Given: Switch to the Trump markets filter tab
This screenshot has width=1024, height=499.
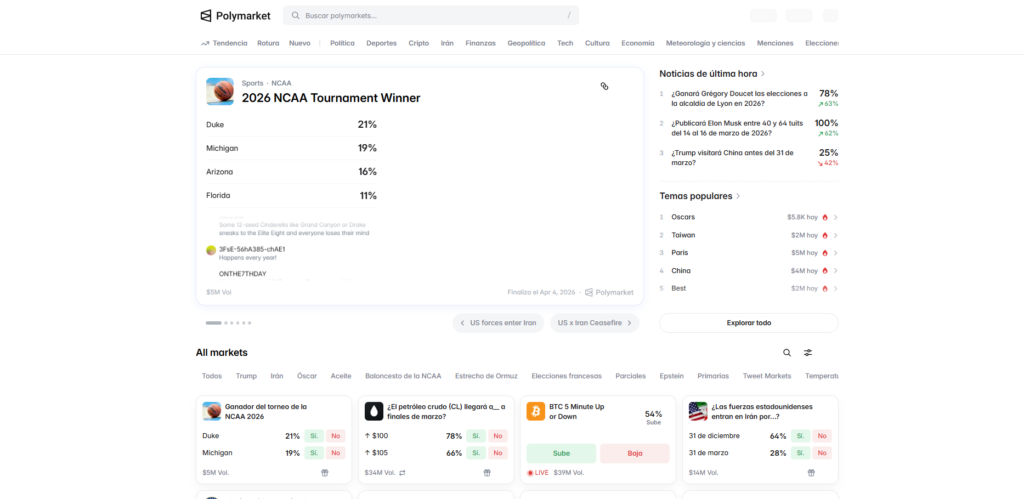Looking at the screenshot, I should click(246, 376).
